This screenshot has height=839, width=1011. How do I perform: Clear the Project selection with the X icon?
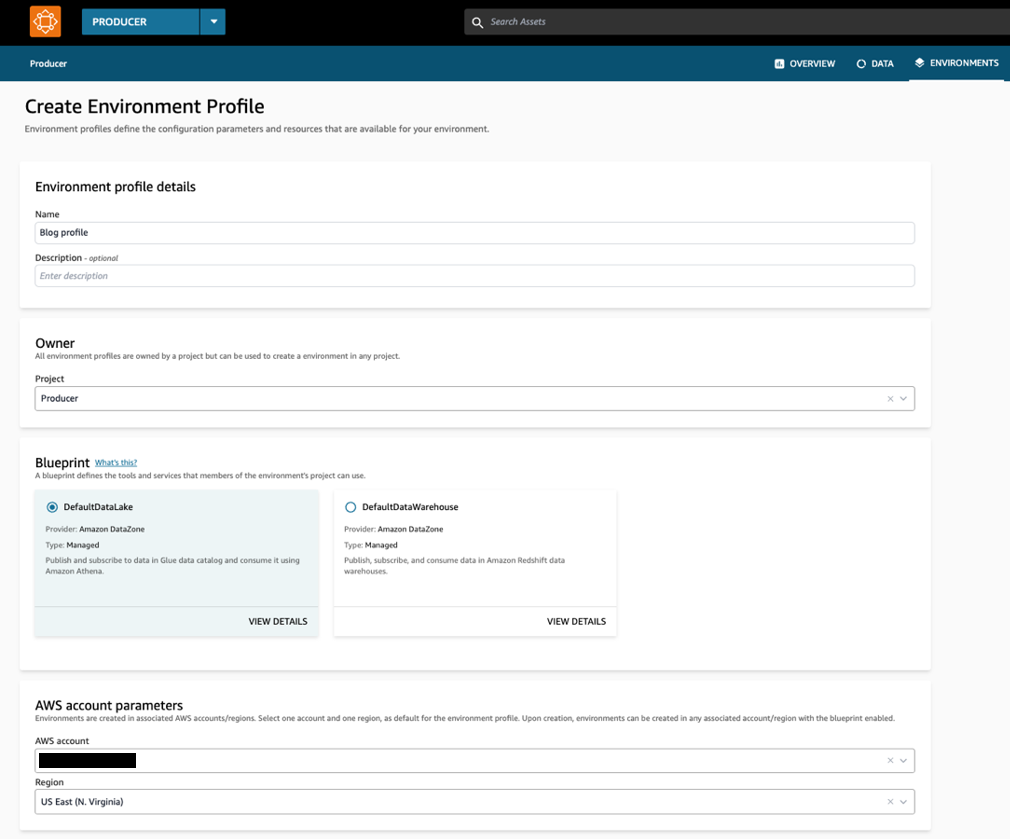890,399
